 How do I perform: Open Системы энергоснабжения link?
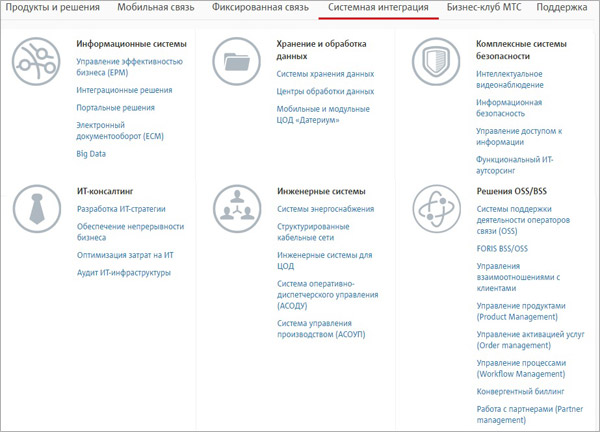click(326, 209)
